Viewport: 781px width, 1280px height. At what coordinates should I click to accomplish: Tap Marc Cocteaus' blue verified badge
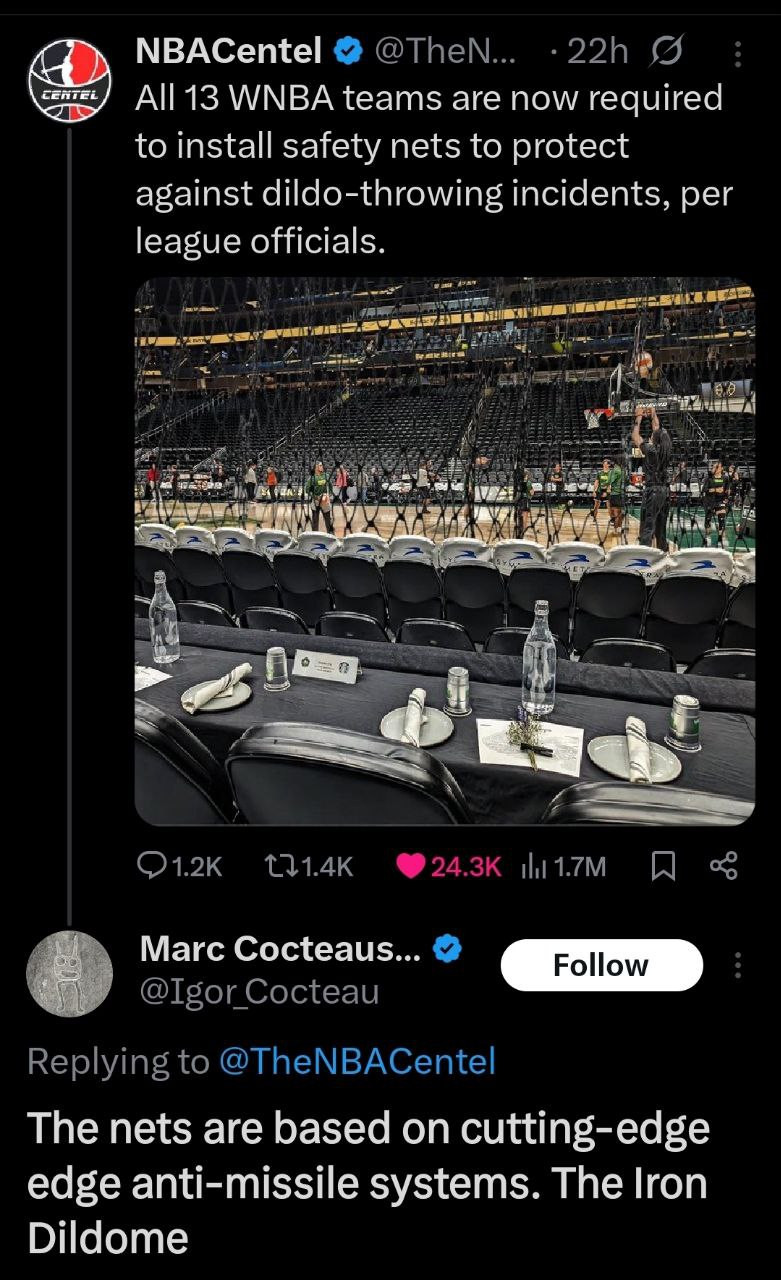tap(446, 949)
